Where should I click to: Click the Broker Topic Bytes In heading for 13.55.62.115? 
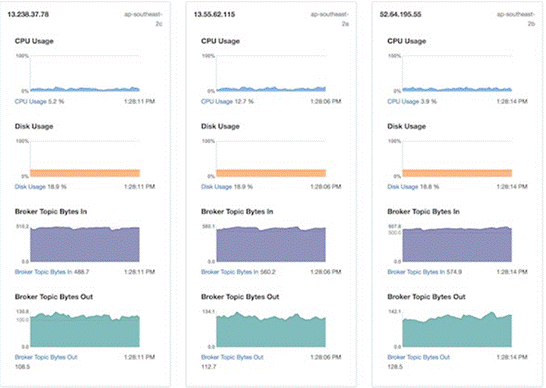pyautogui.click(x=237, y=211)
